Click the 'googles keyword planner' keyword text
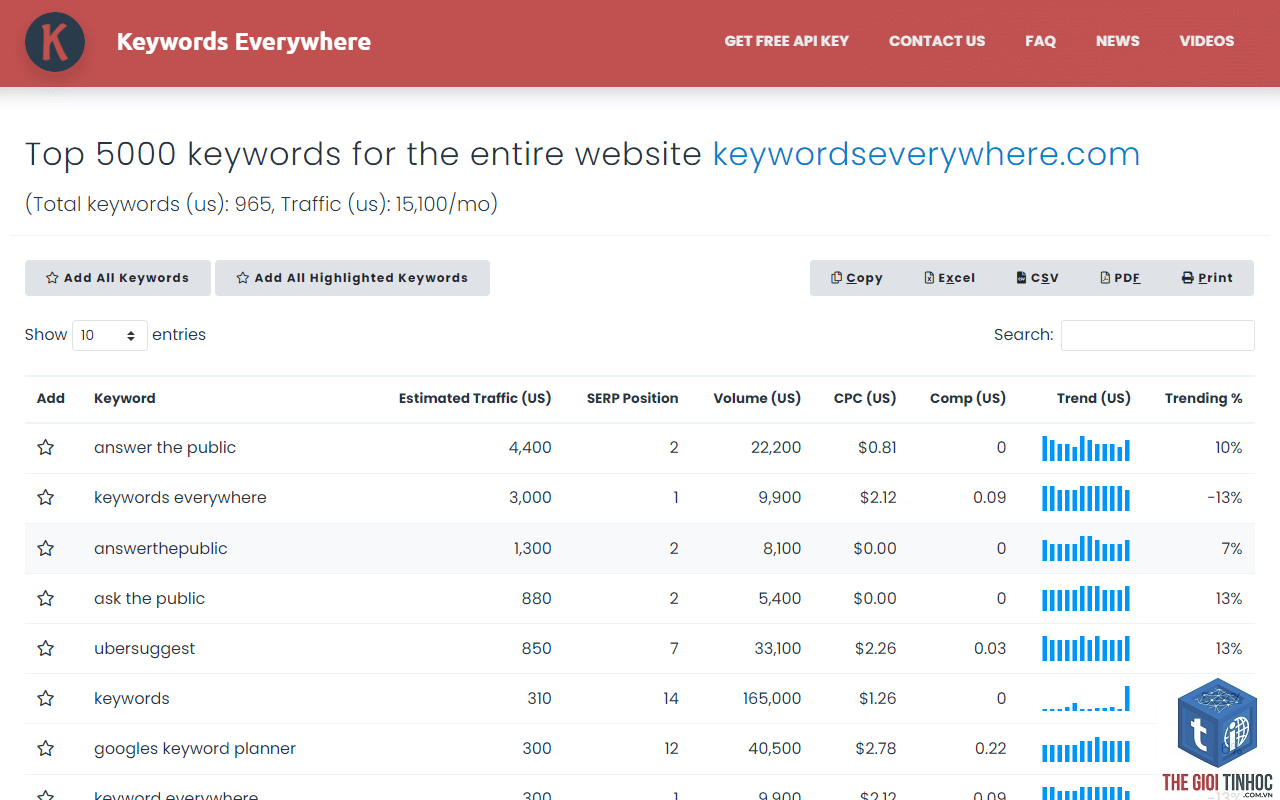The width and height of the screenshot is (1280, 800). pyautogui.click(x=195, y=748)
